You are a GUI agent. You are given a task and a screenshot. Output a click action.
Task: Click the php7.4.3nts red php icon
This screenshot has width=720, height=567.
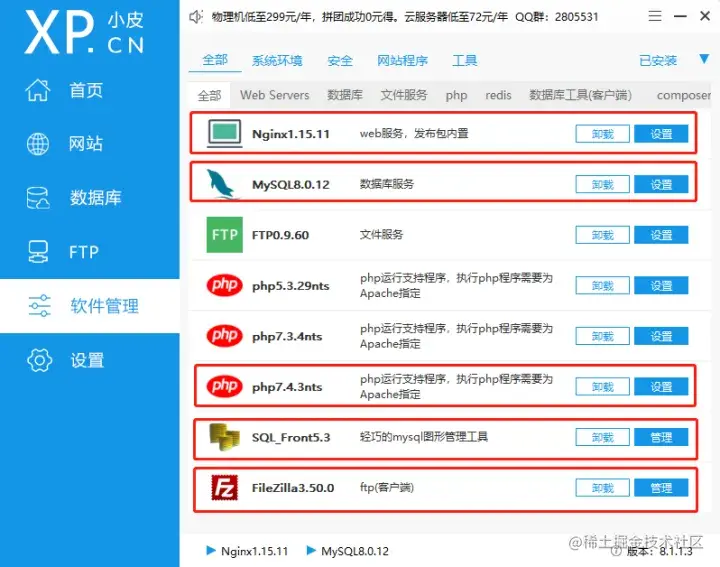[224, 386]
